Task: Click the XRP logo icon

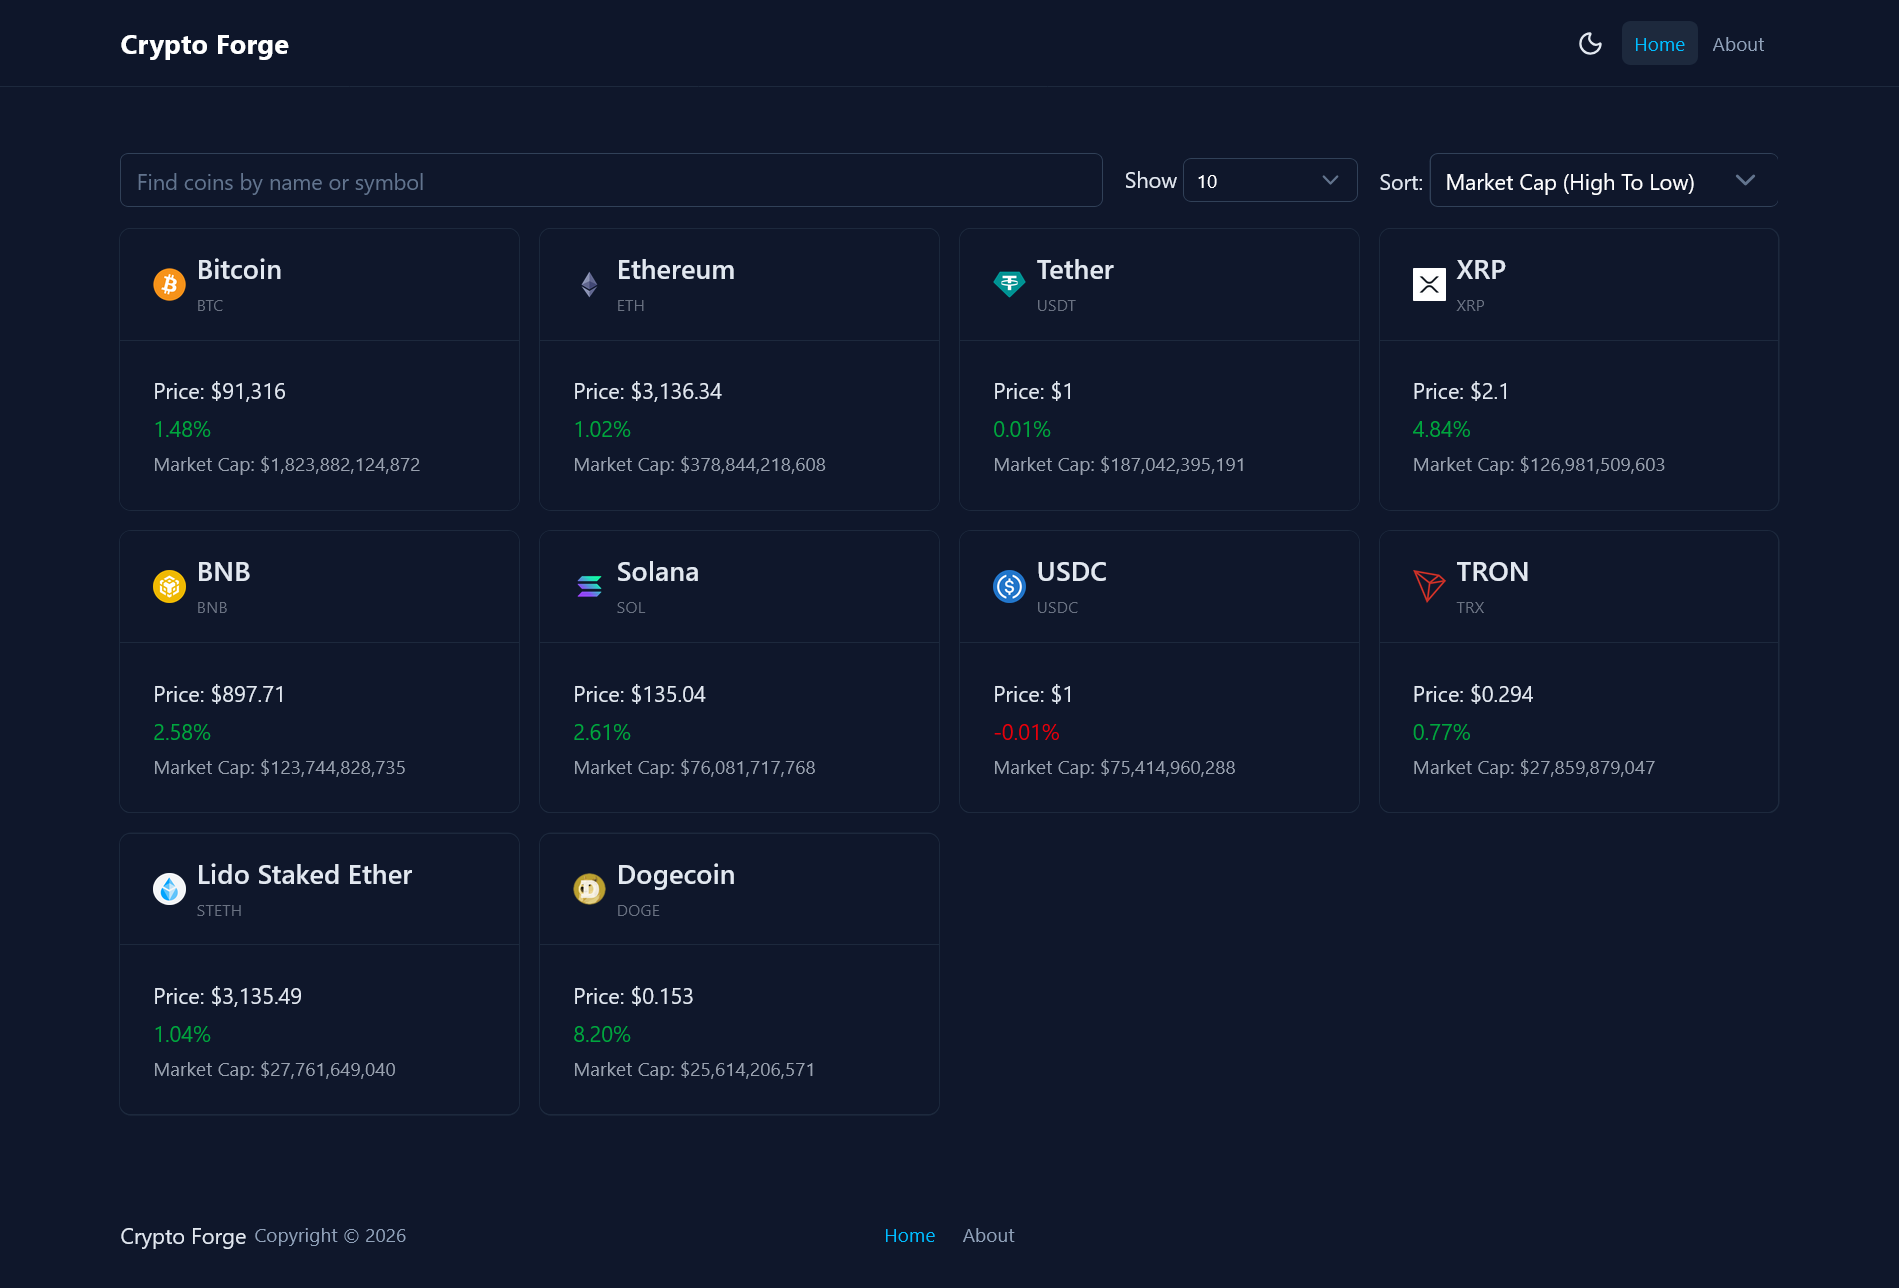Action: coord(1429,284)
